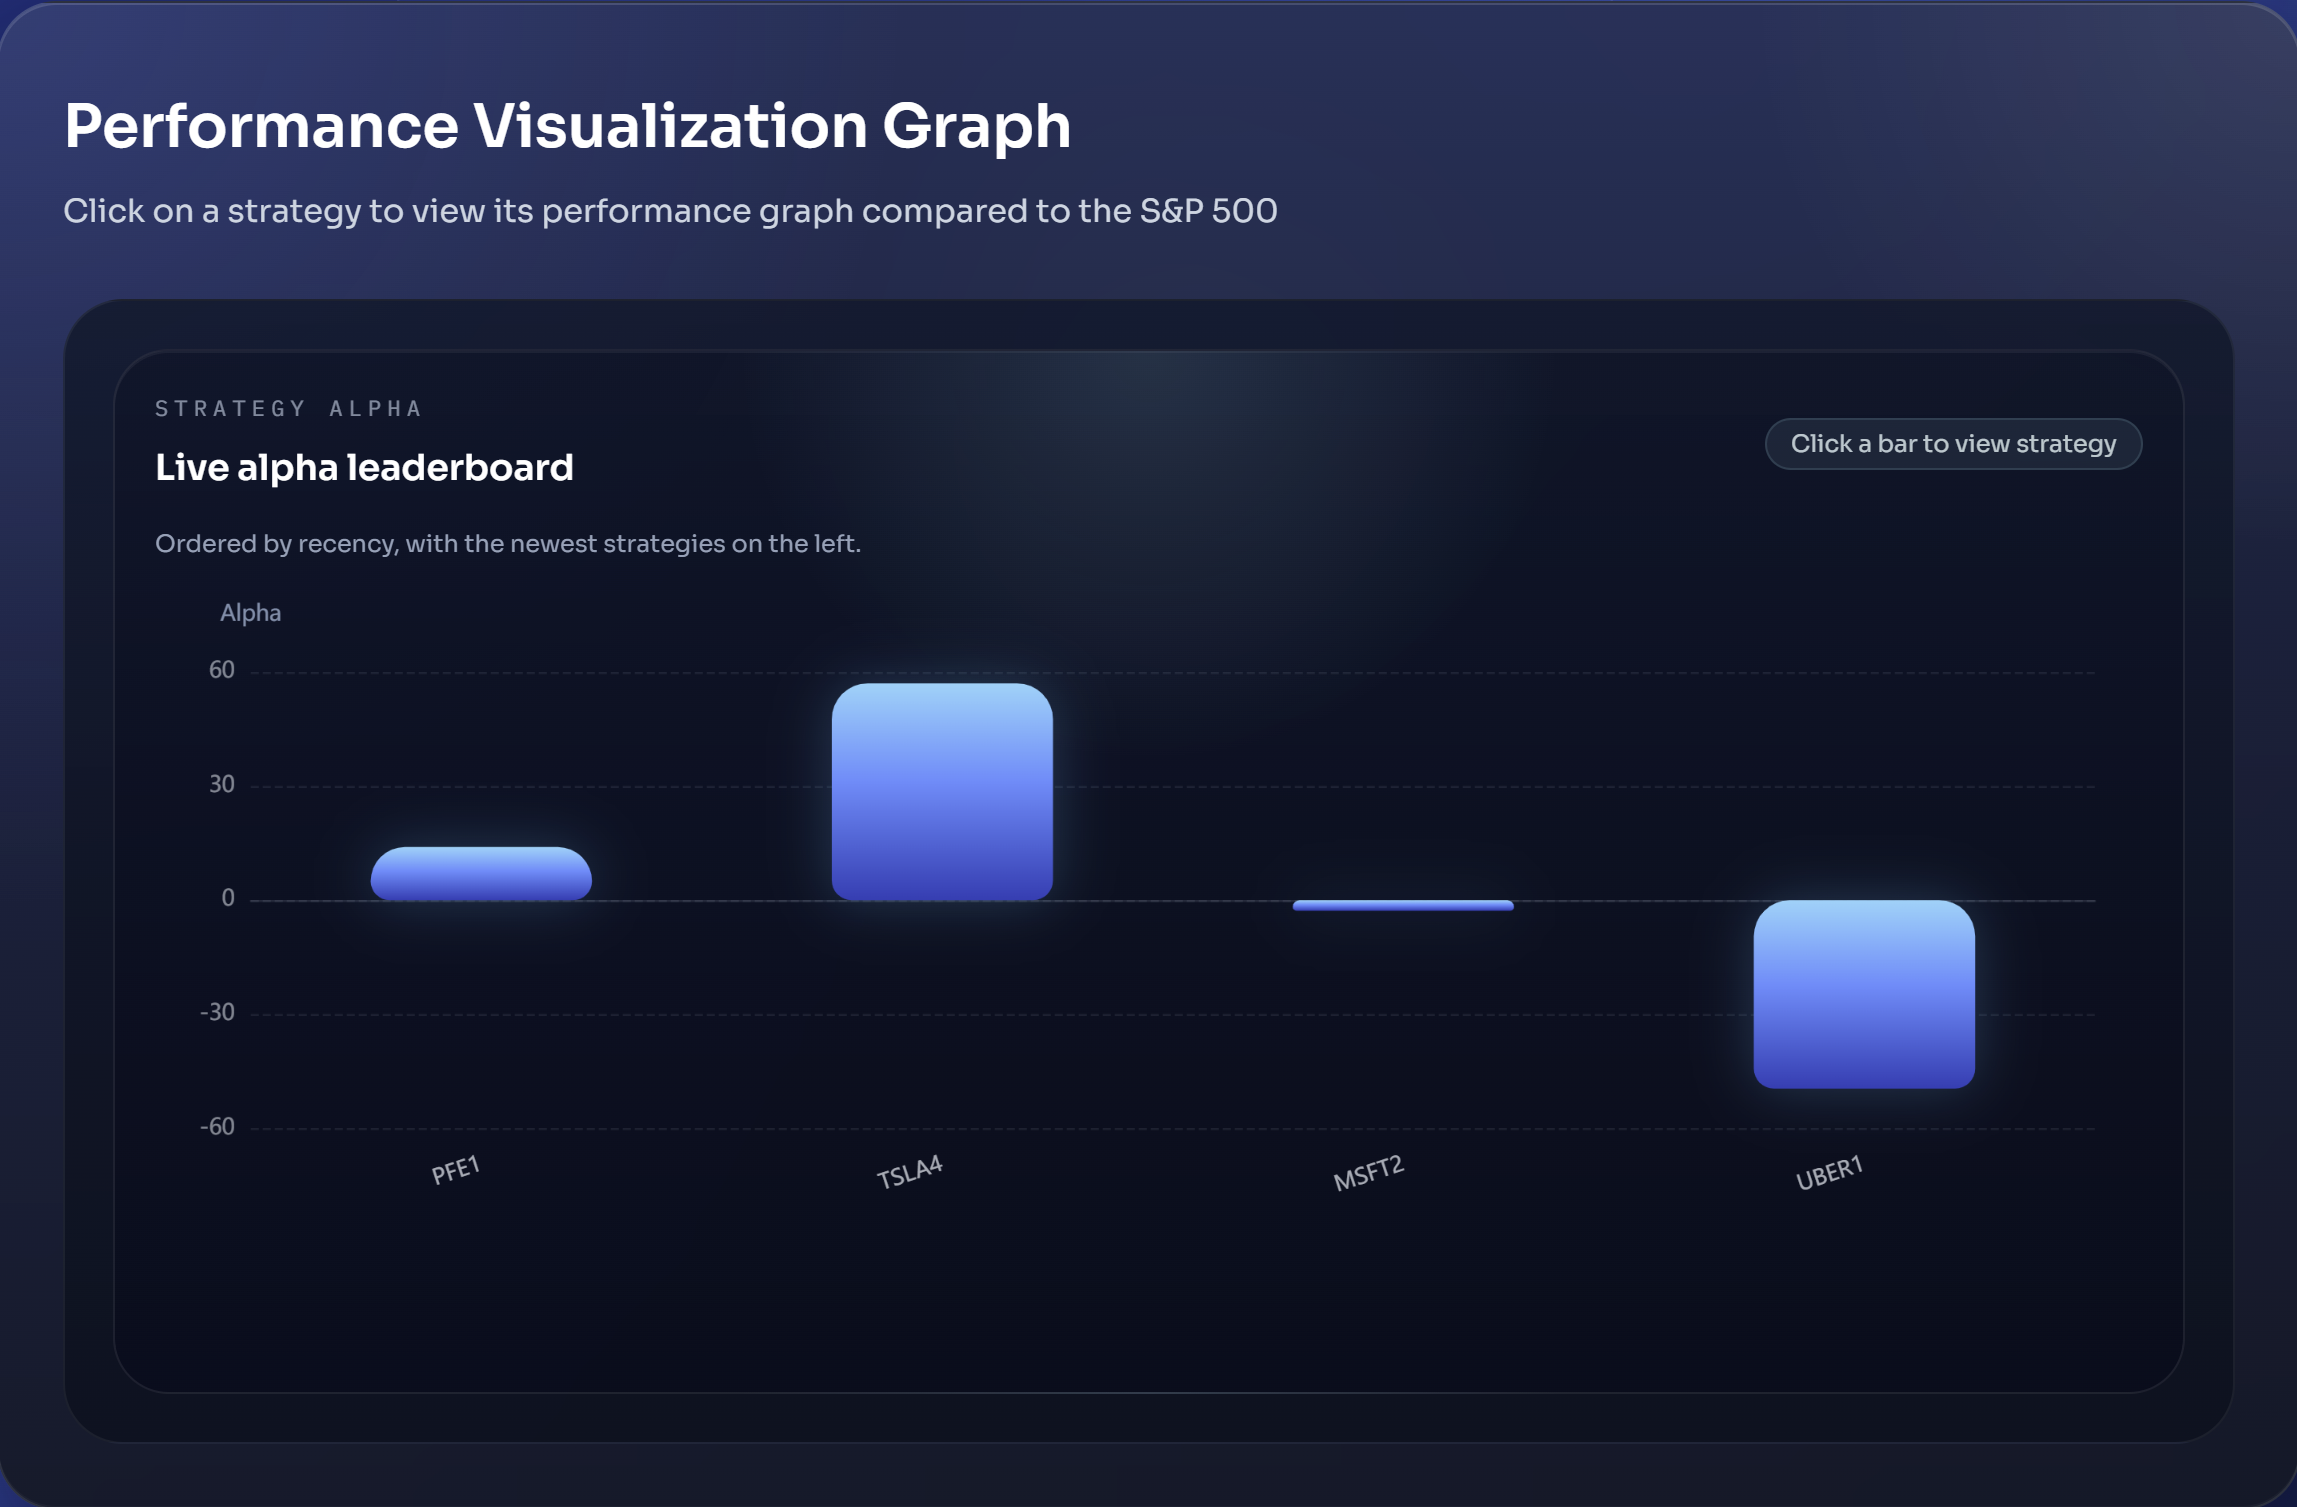
Task: Click the S&P 500 comparison subtitle
Action: pyautogui.click(x=669, y=211)
